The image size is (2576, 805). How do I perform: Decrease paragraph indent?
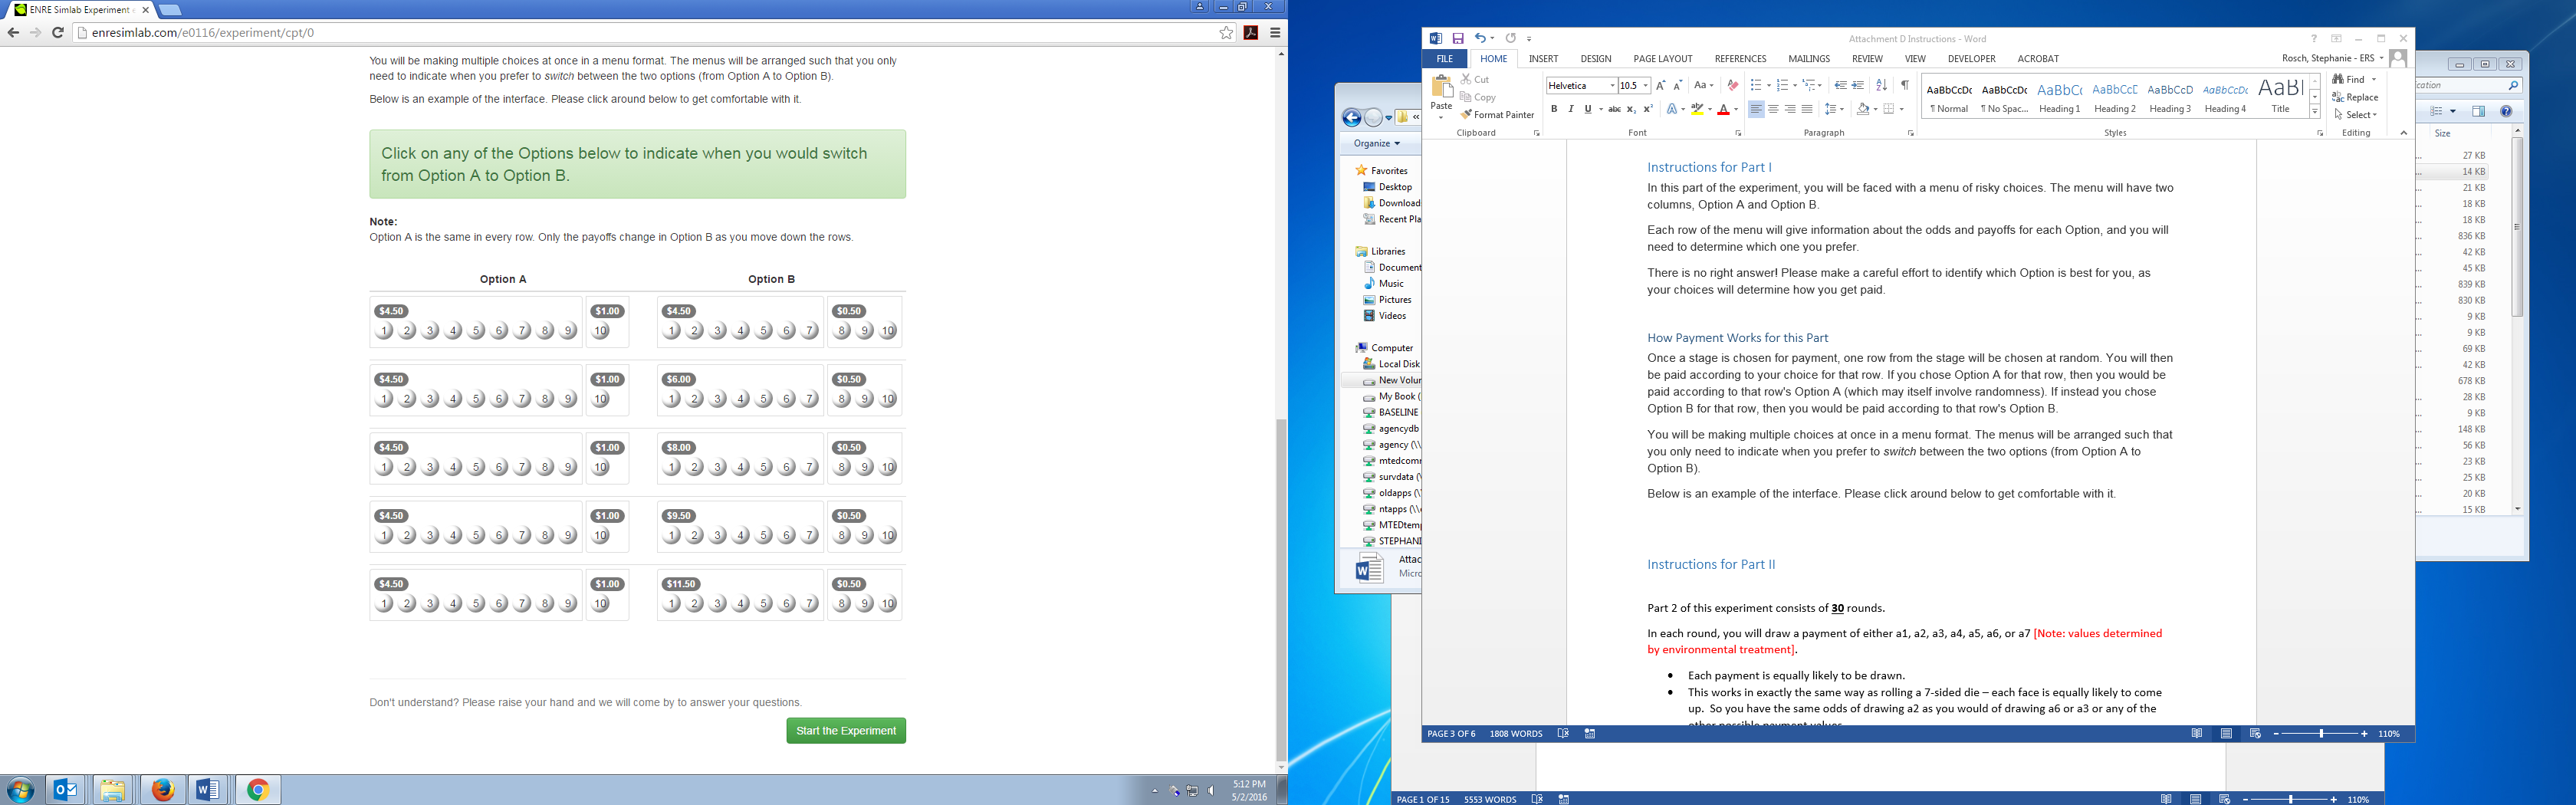click(1840, 86)
